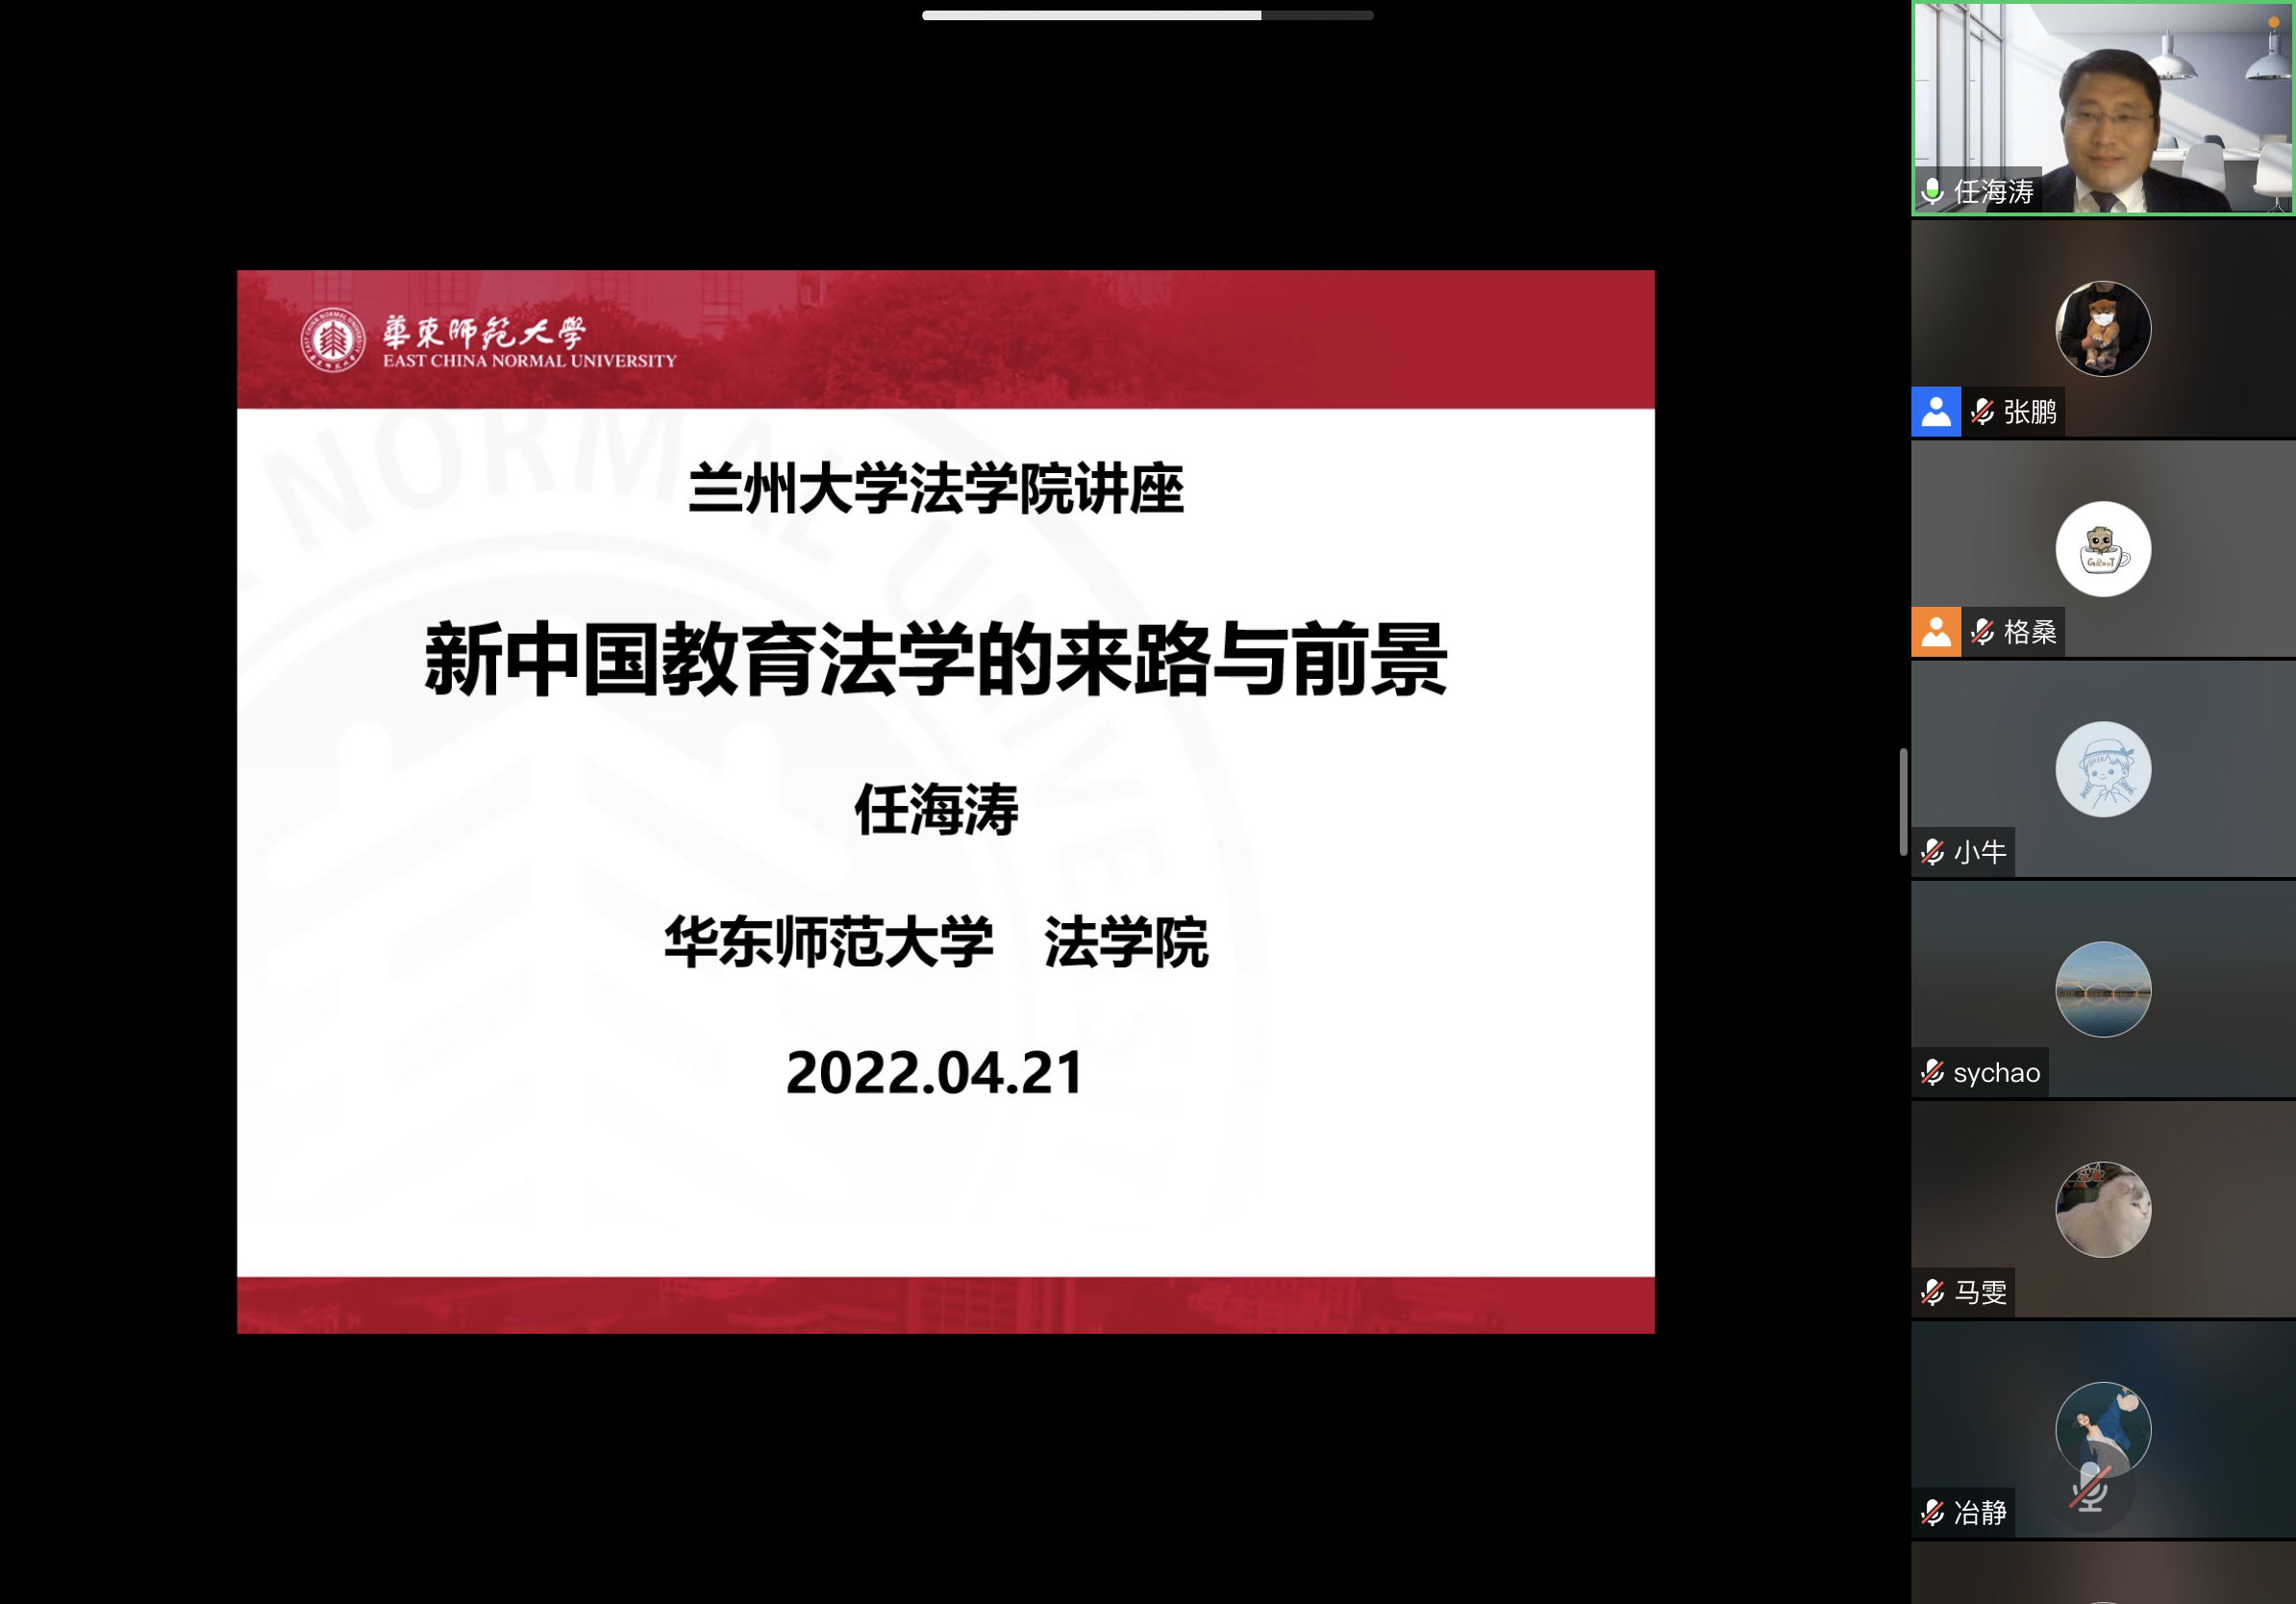
Task: Open 张鹏's round avatar
Action: pos(2103,329)
